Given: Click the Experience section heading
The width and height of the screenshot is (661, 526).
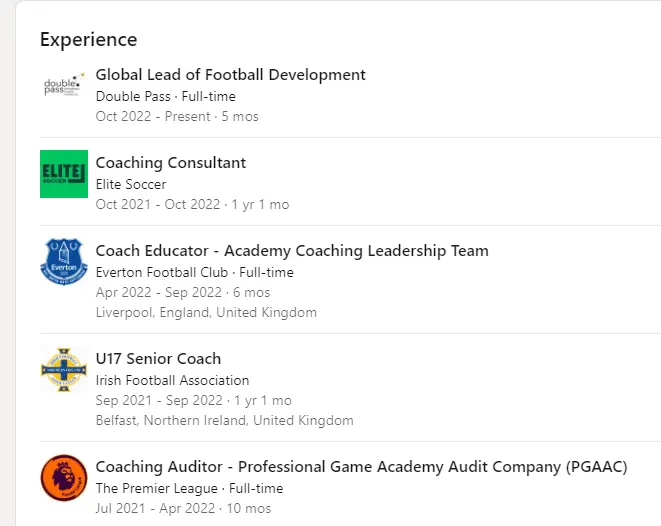Looking at the screenshot, I should (x=88, y=40).
